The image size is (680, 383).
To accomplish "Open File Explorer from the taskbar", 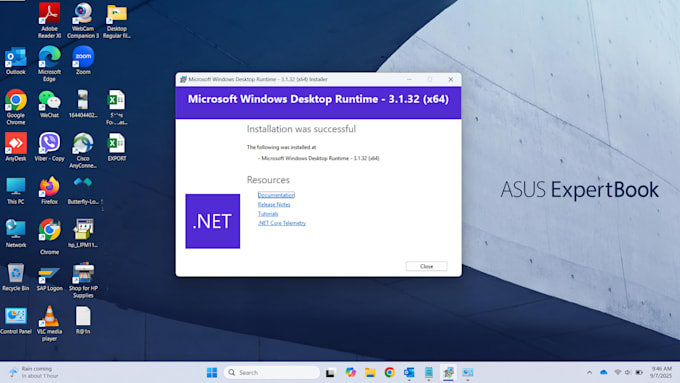I will 370,373.
